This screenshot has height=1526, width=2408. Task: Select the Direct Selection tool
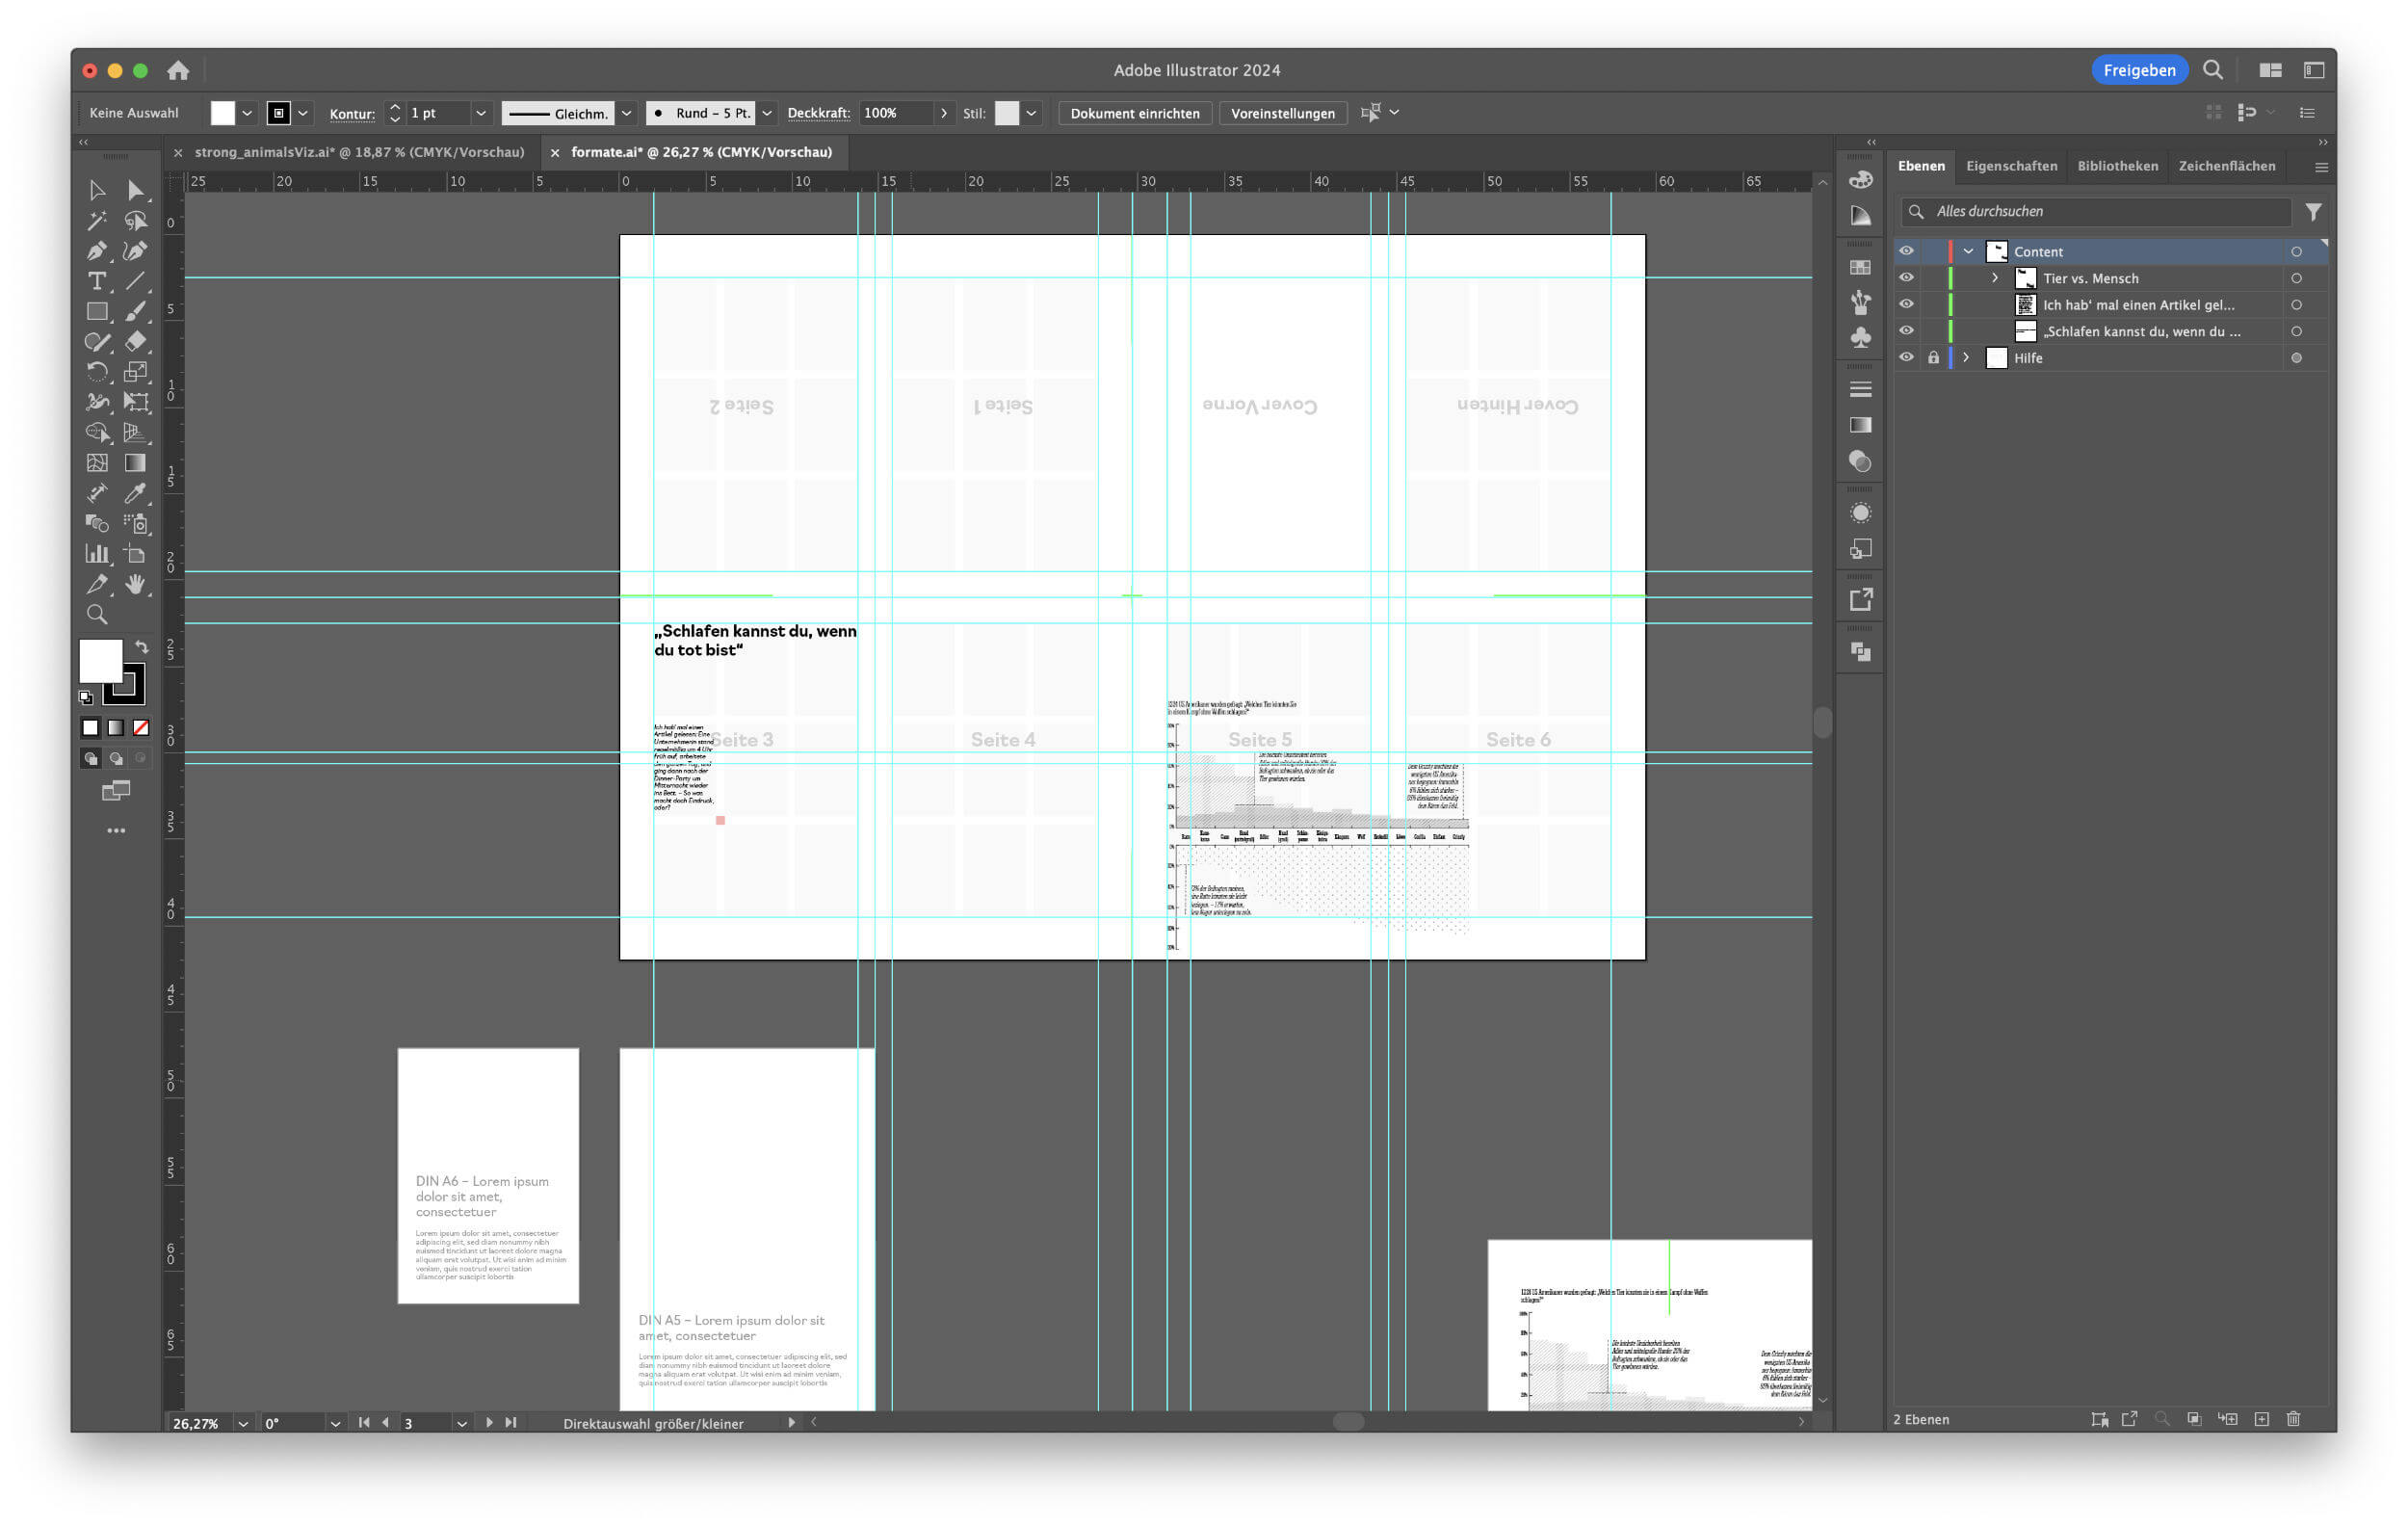click(136, 190)
